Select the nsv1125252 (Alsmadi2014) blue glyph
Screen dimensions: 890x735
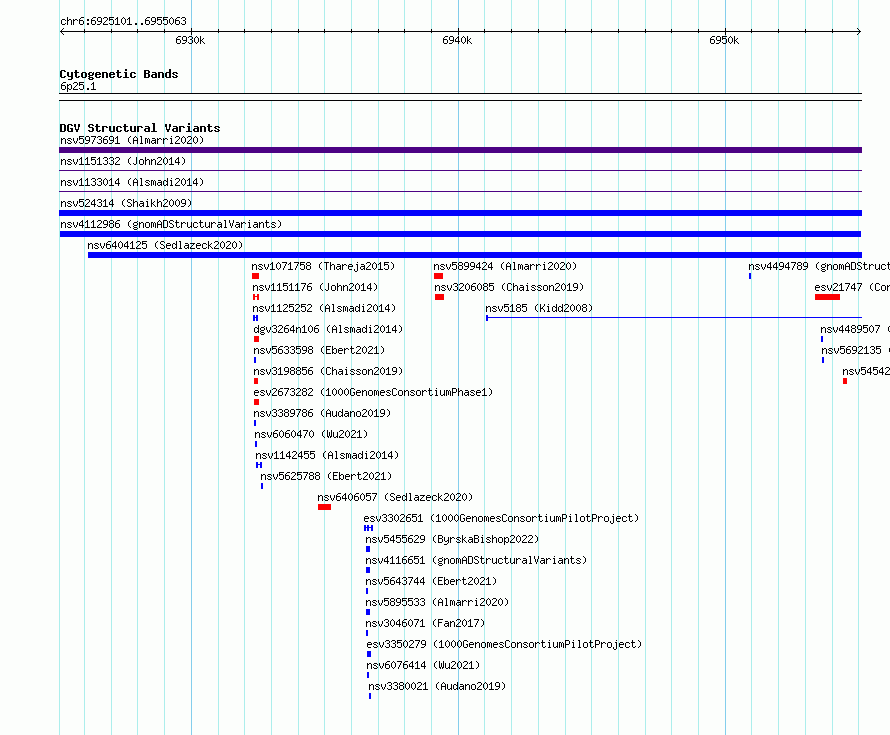point(255,318)
